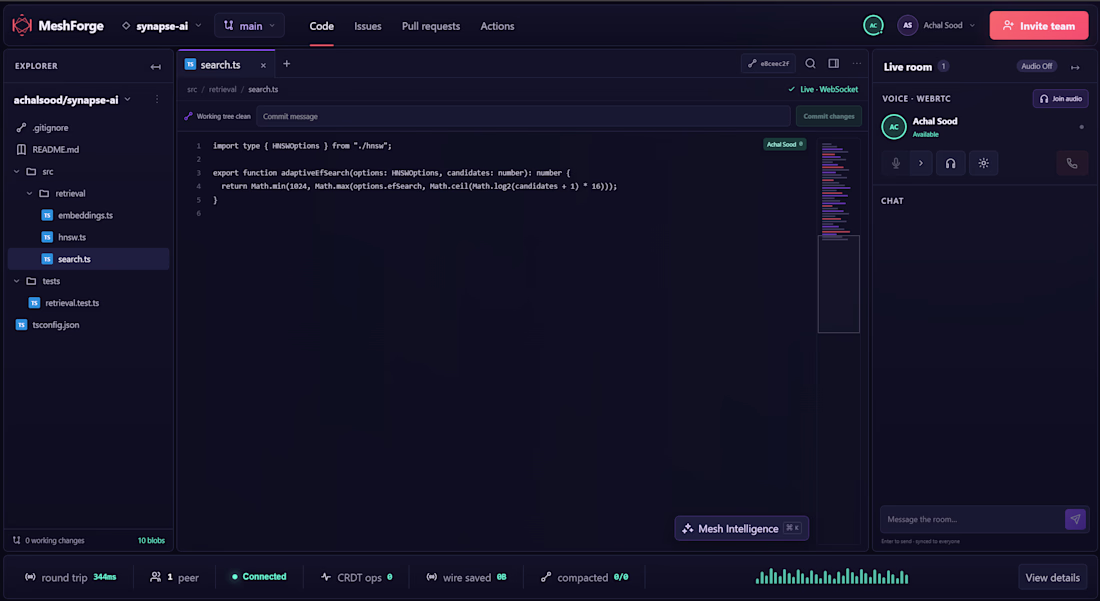Click the Commit changes button

pyautogui.click(x=829, y=116)
